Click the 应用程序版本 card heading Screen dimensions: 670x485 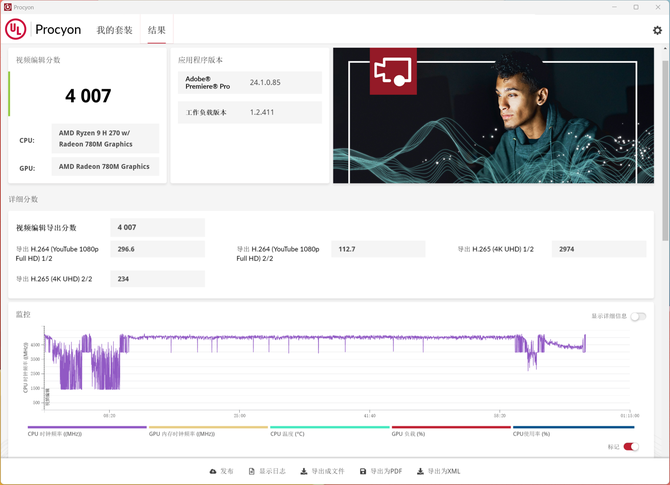tap(200, 60)
